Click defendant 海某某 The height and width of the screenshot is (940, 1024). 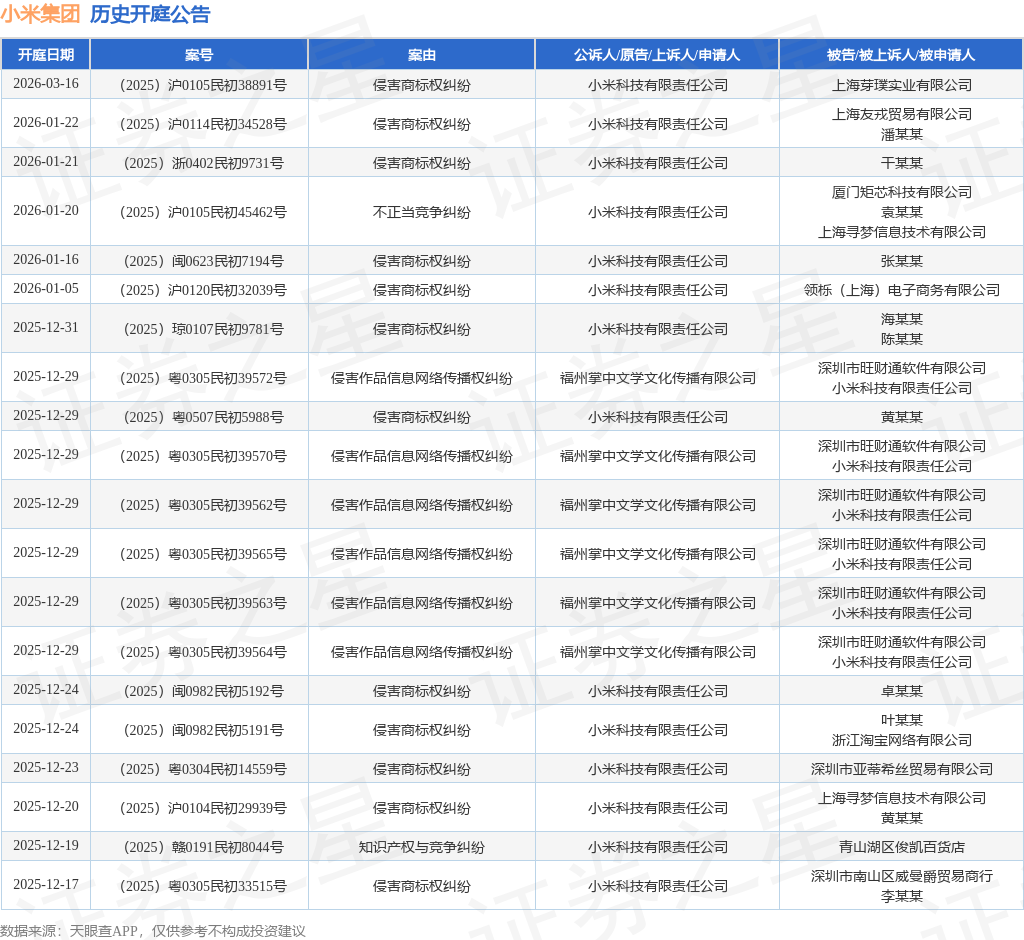pyautogui.click(x=902, y=319)
